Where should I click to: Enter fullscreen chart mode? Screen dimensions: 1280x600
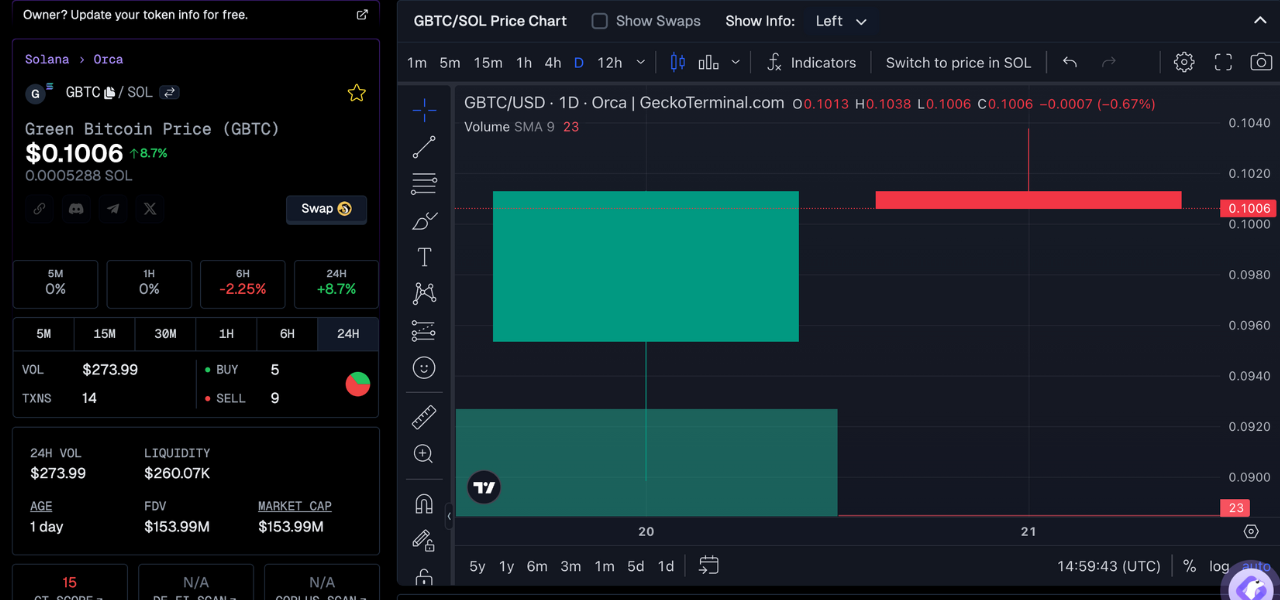pos(1223,62)
